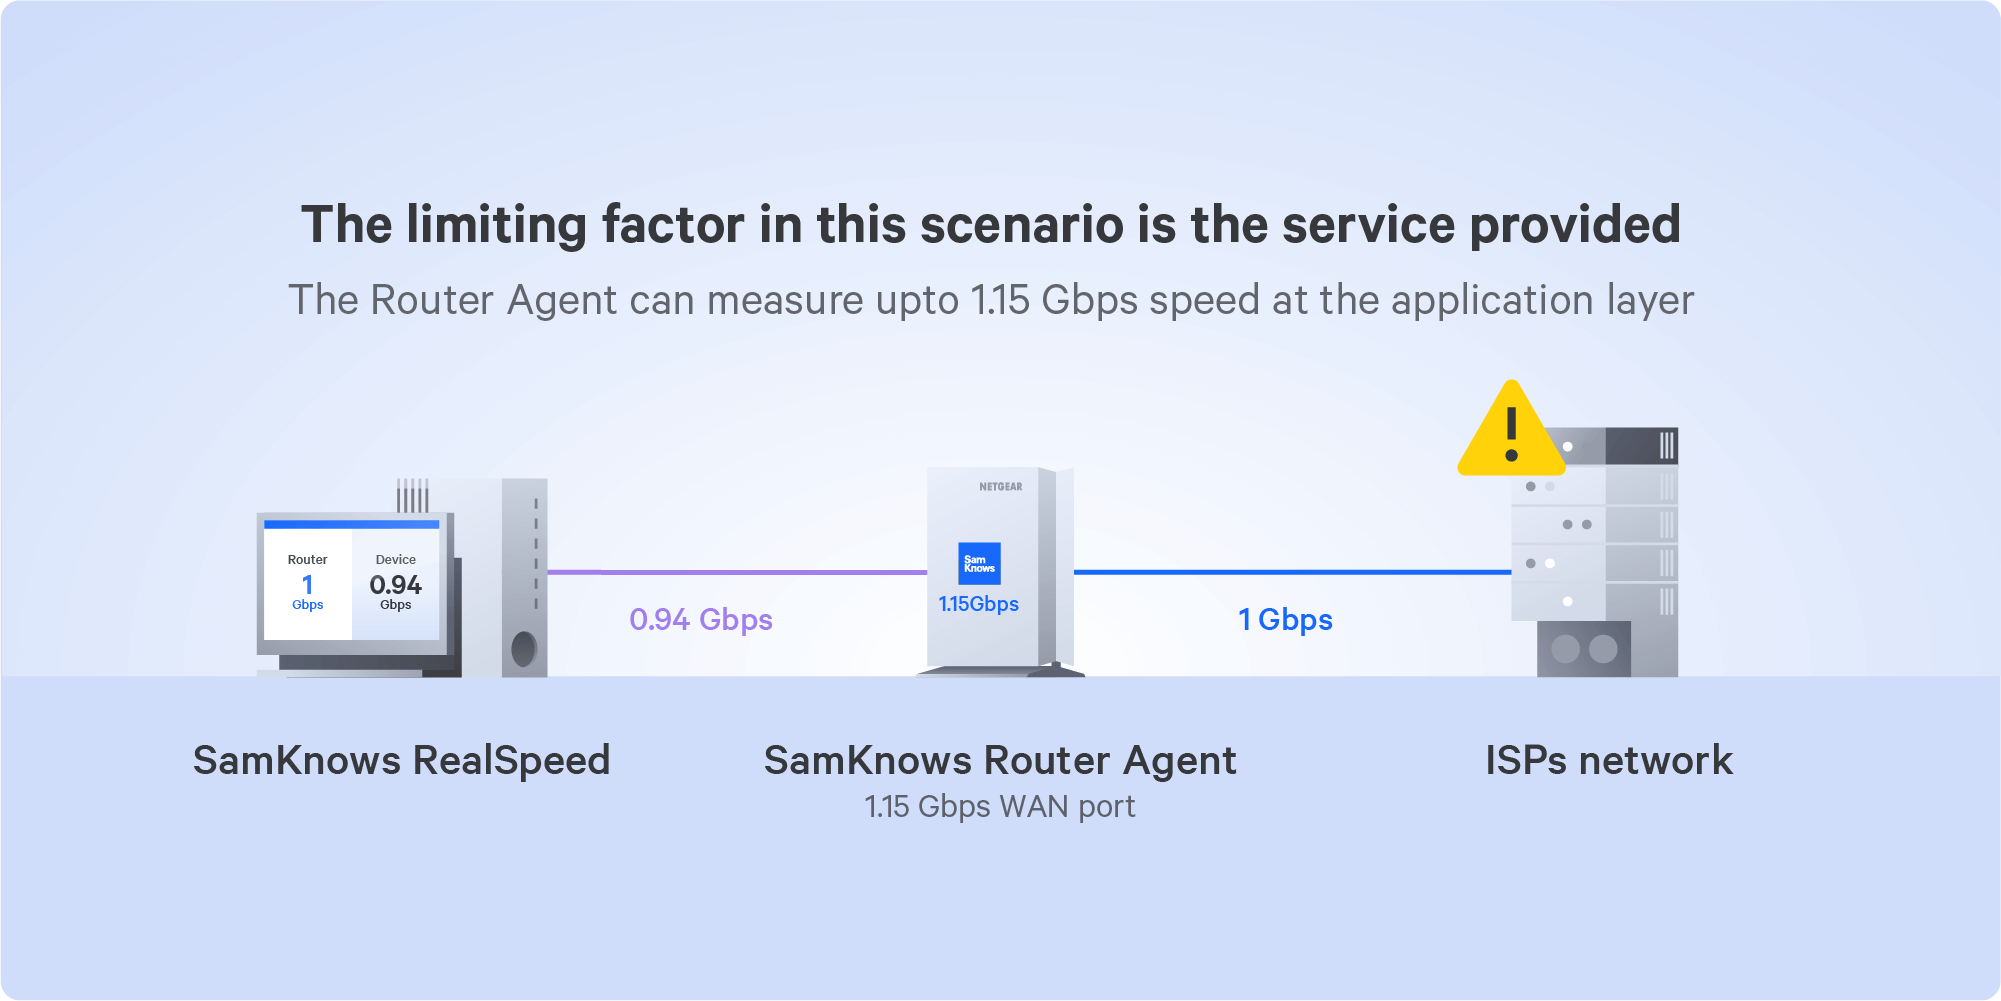Click the Device 0.94 Gbps reading
The image size is (2001, 1001).
396,582
